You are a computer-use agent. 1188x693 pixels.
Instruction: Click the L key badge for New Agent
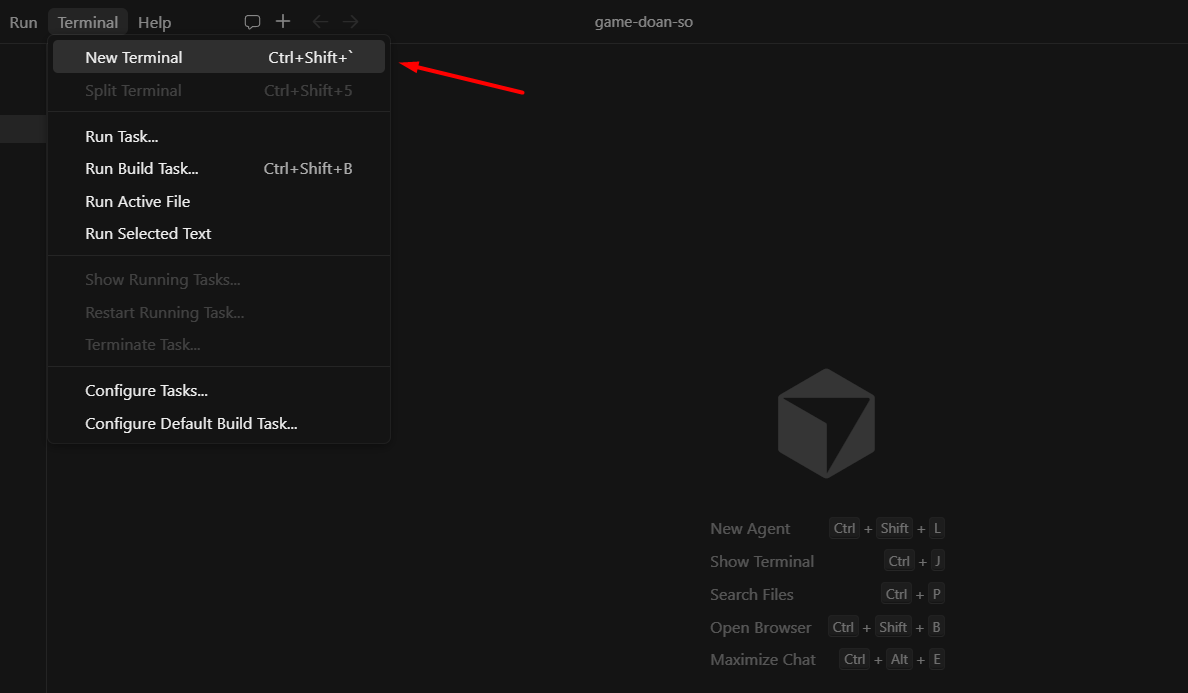click(x=937, y=529)
